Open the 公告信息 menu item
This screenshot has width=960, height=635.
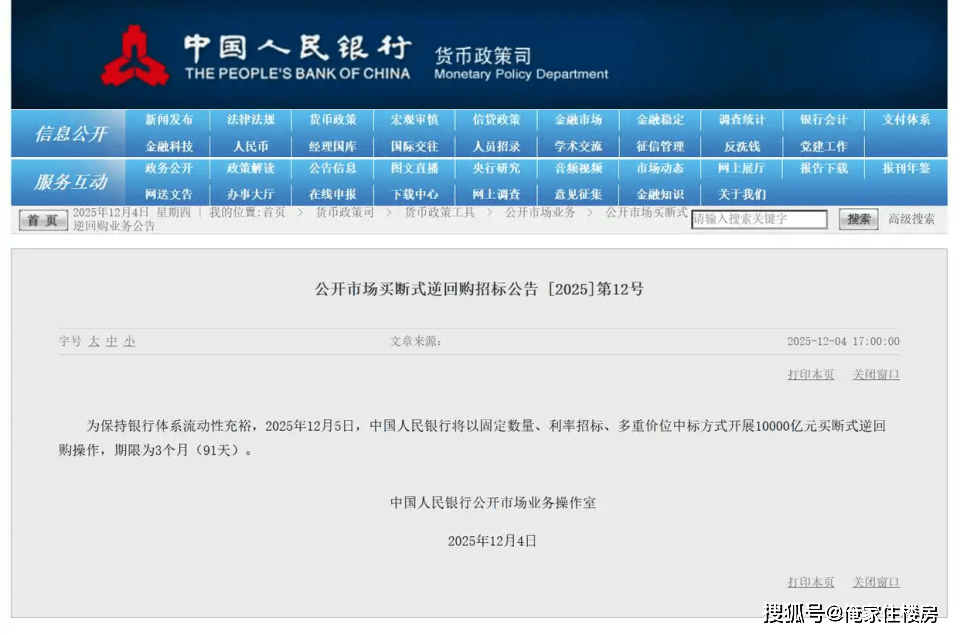coord(333,169)
